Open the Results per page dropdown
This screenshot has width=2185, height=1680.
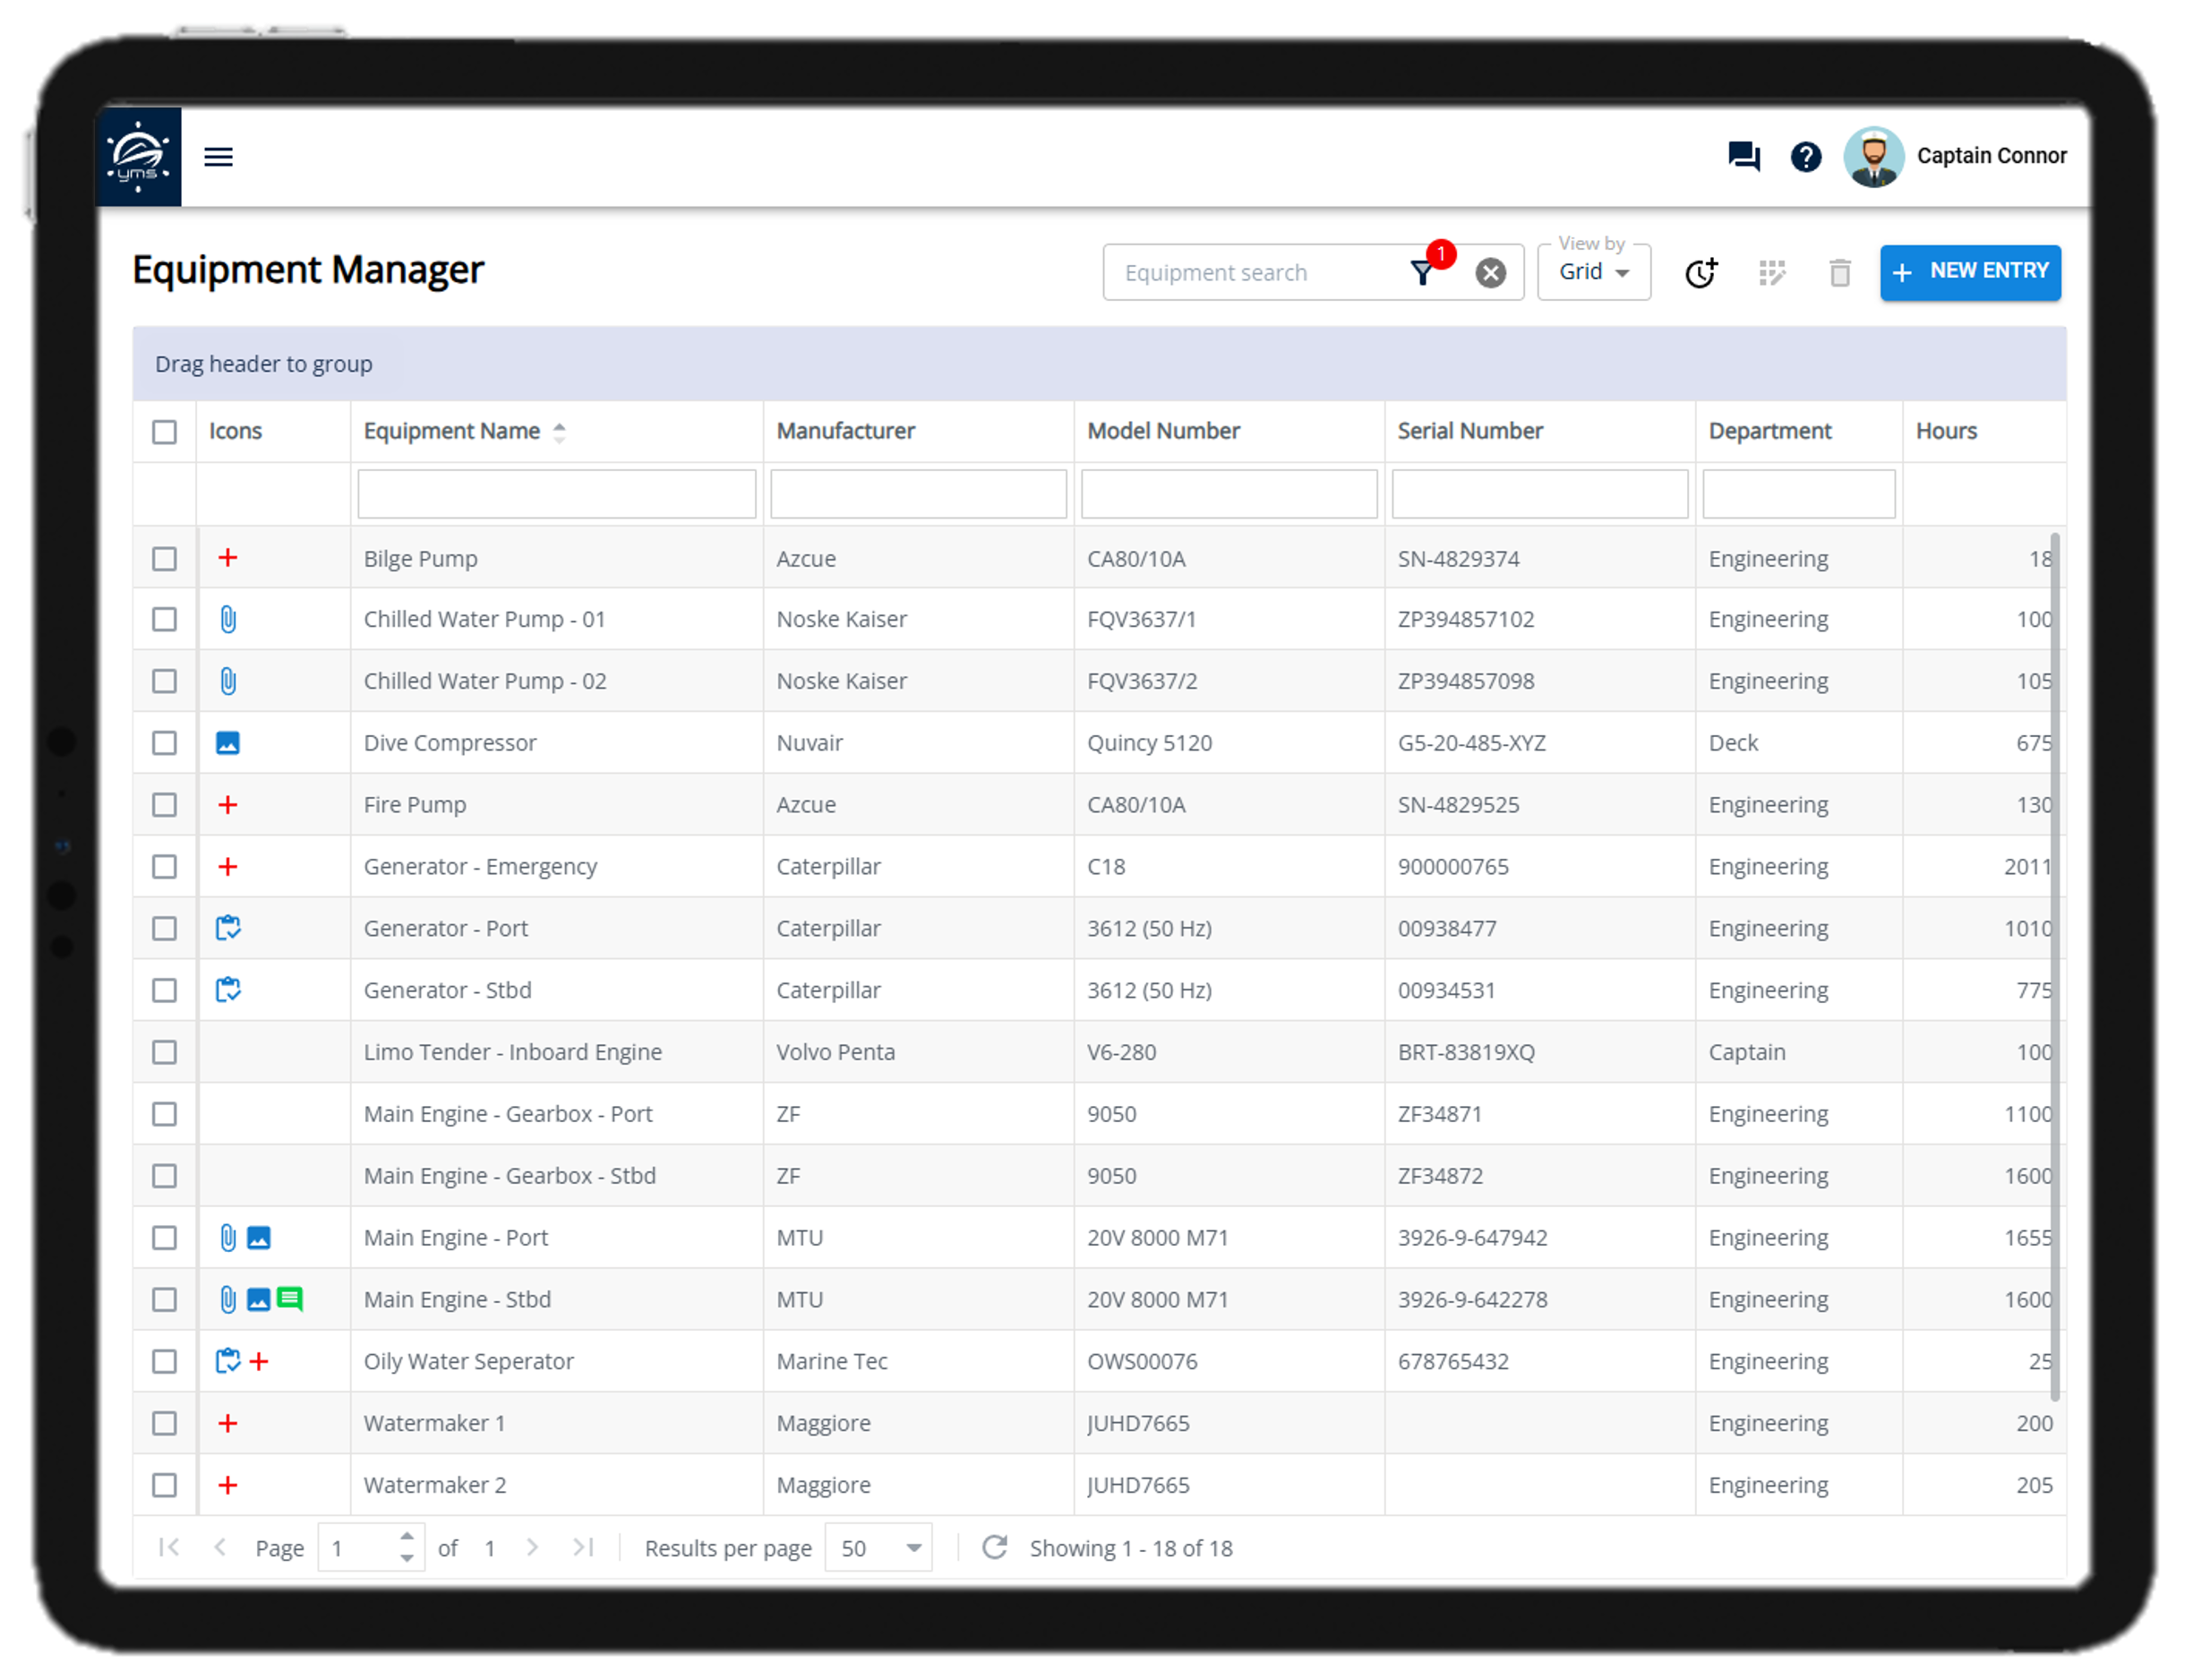tap(878, 1548)
